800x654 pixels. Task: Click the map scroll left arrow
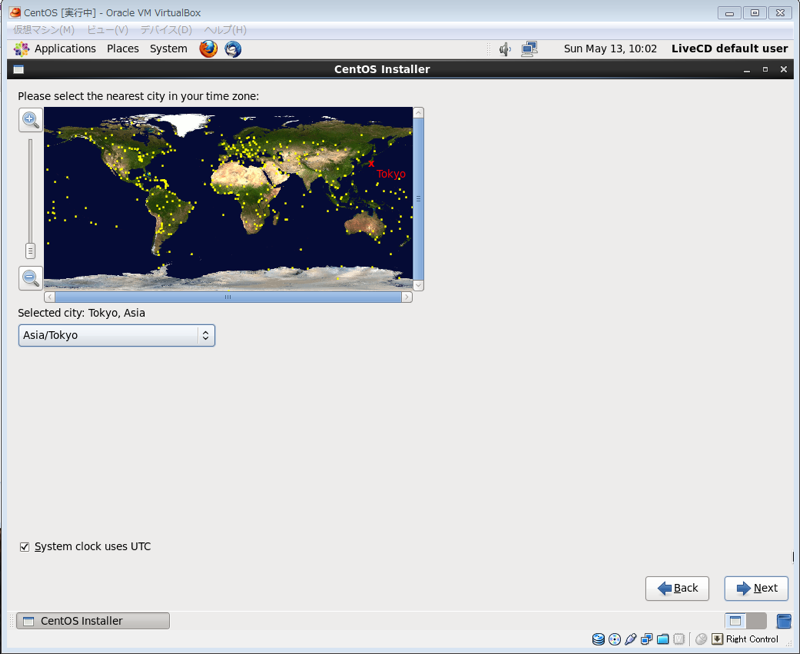click(x=49, y=297)
